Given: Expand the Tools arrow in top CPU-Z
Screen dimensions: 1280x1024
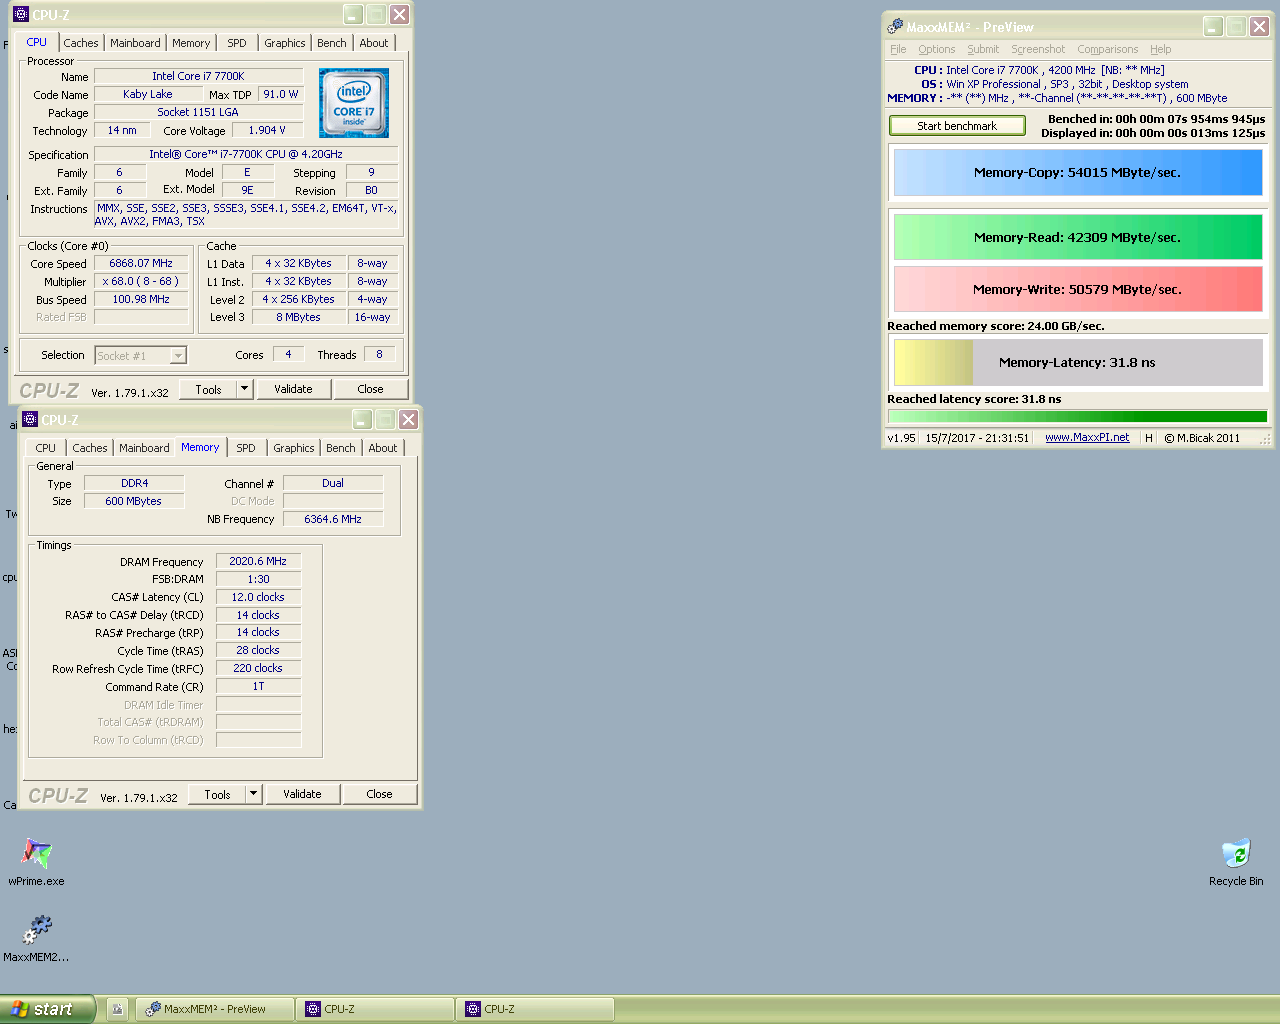Looking at the screenshot, I should pos(244,389).
